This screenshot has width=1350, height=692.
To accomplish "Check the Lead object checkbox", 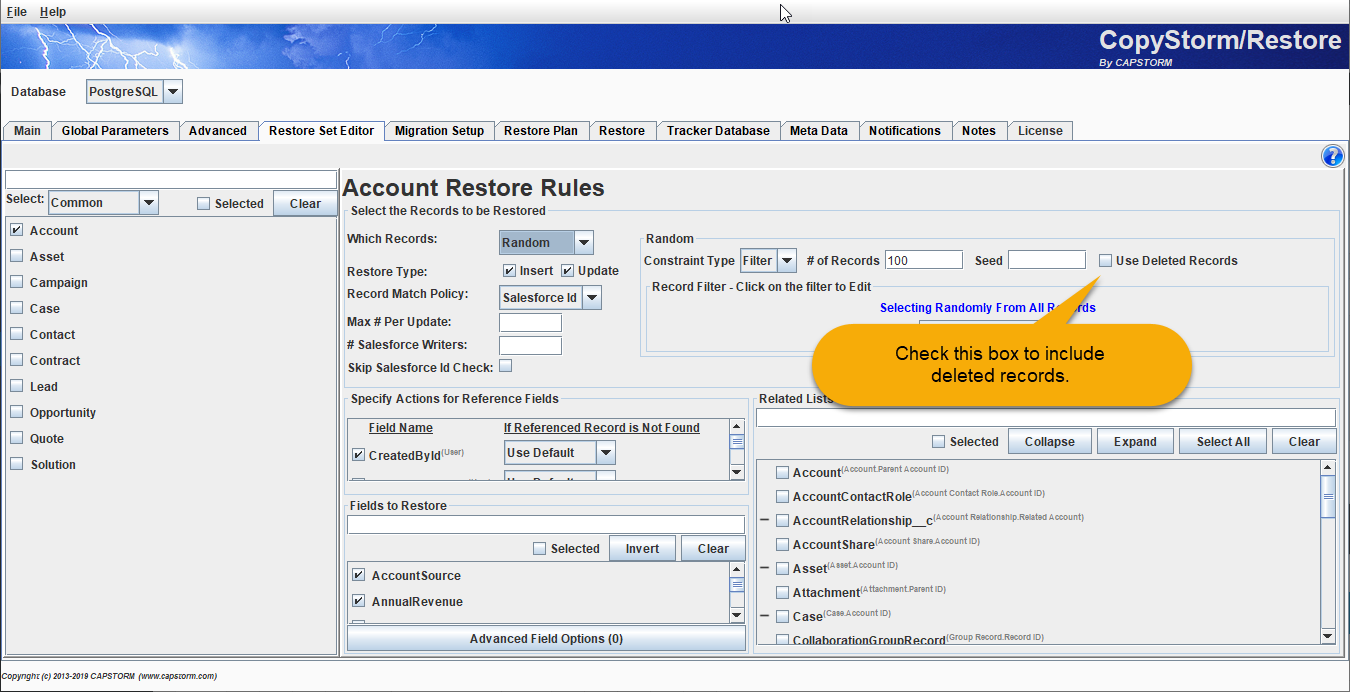I will click(17, 386).
